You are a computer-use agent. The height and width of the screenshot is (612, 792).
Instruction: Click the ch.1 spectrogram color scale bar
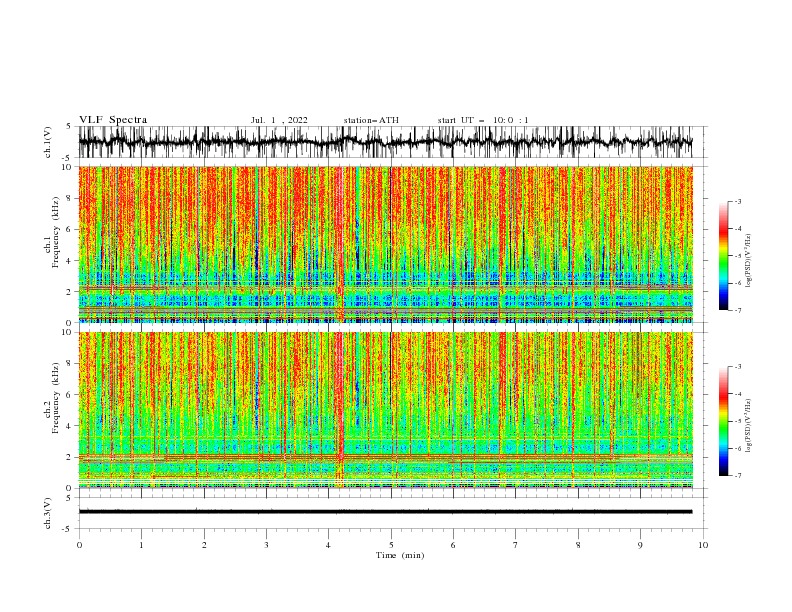click(723, 256)
